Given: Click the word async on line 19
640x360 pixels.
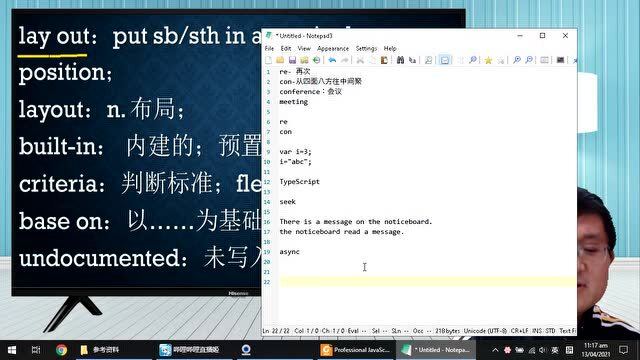Looking at the screenshot, I should tap(289, 252).
